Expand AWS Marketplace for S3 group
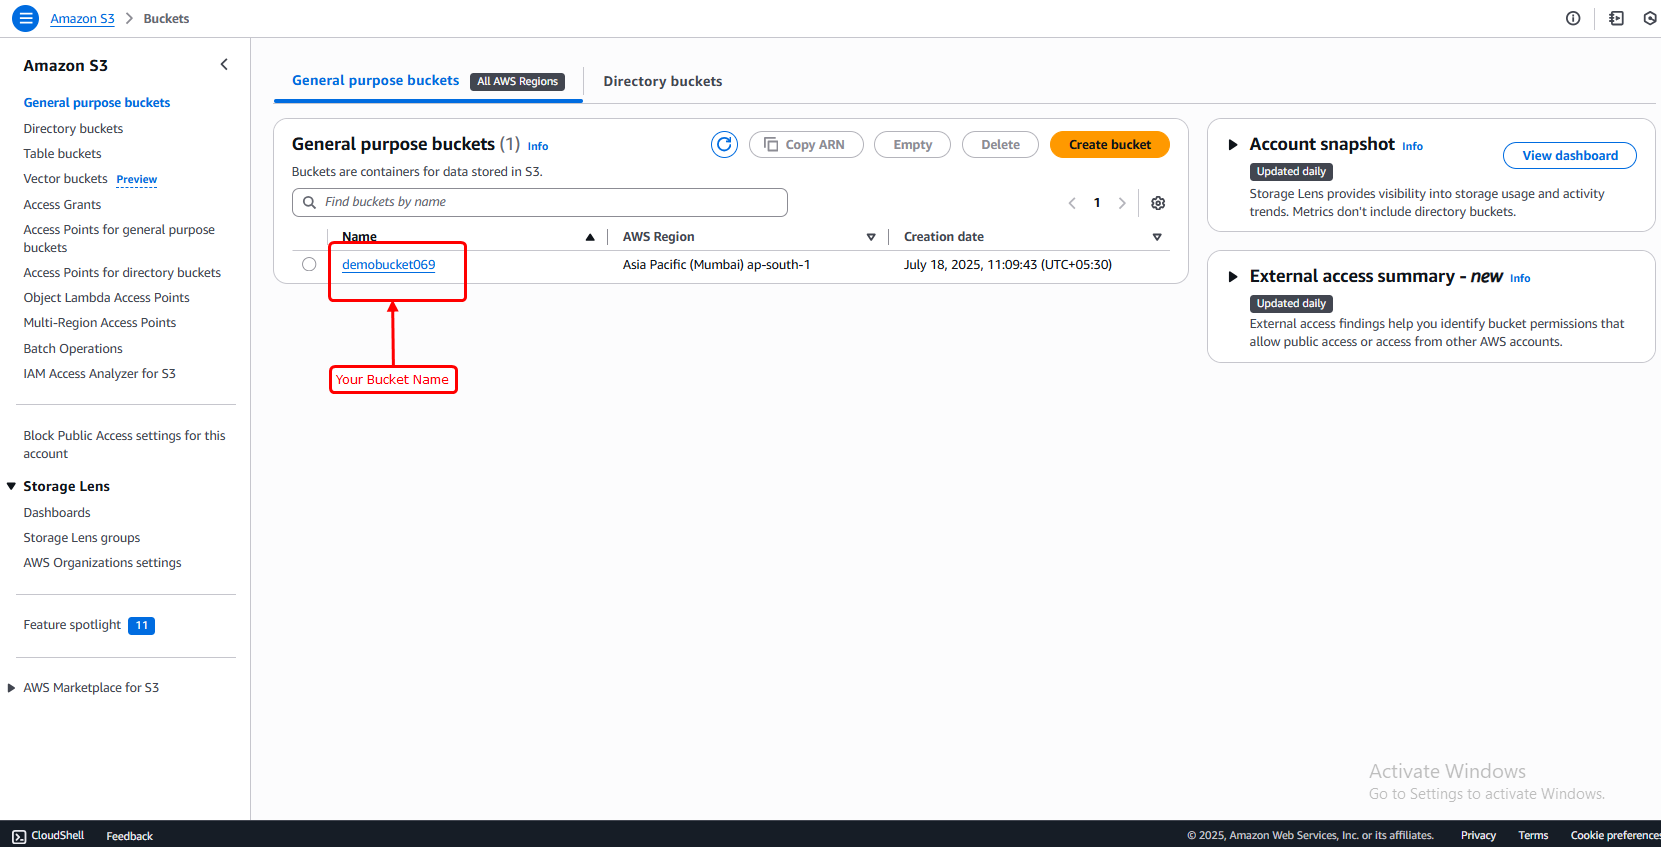 (12, 688)
